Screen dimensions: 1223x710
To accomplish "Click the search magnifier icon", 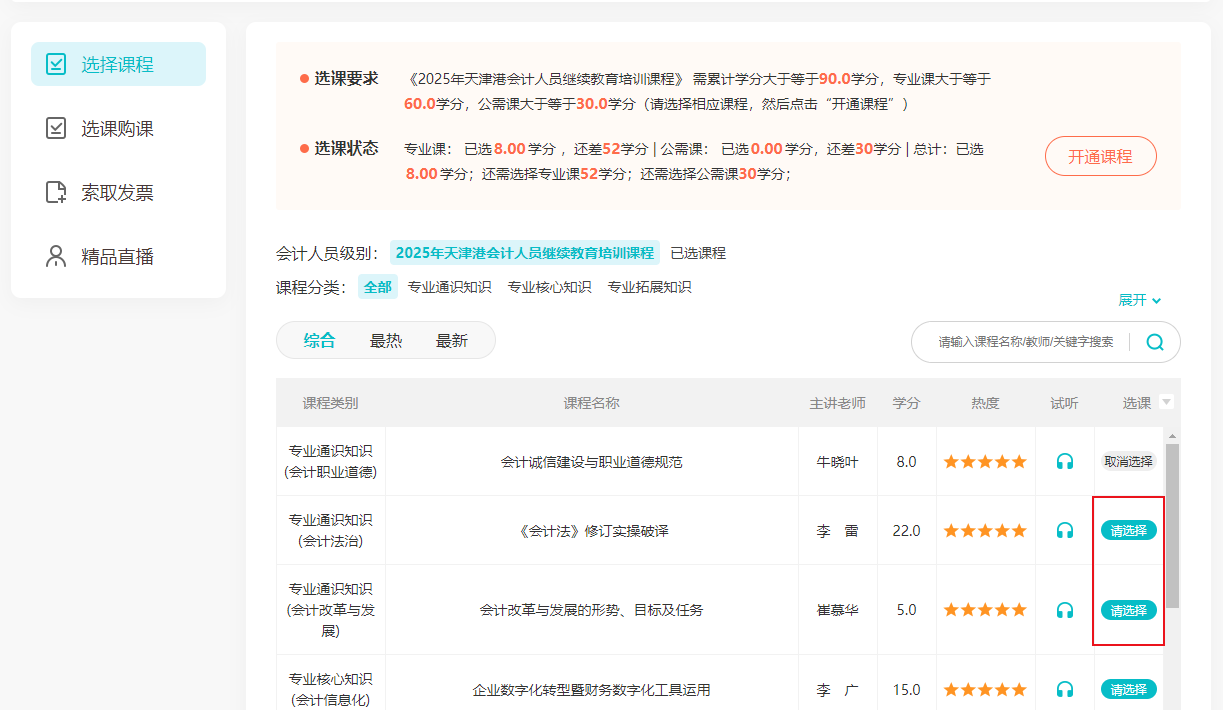I will click(1155, 342).
